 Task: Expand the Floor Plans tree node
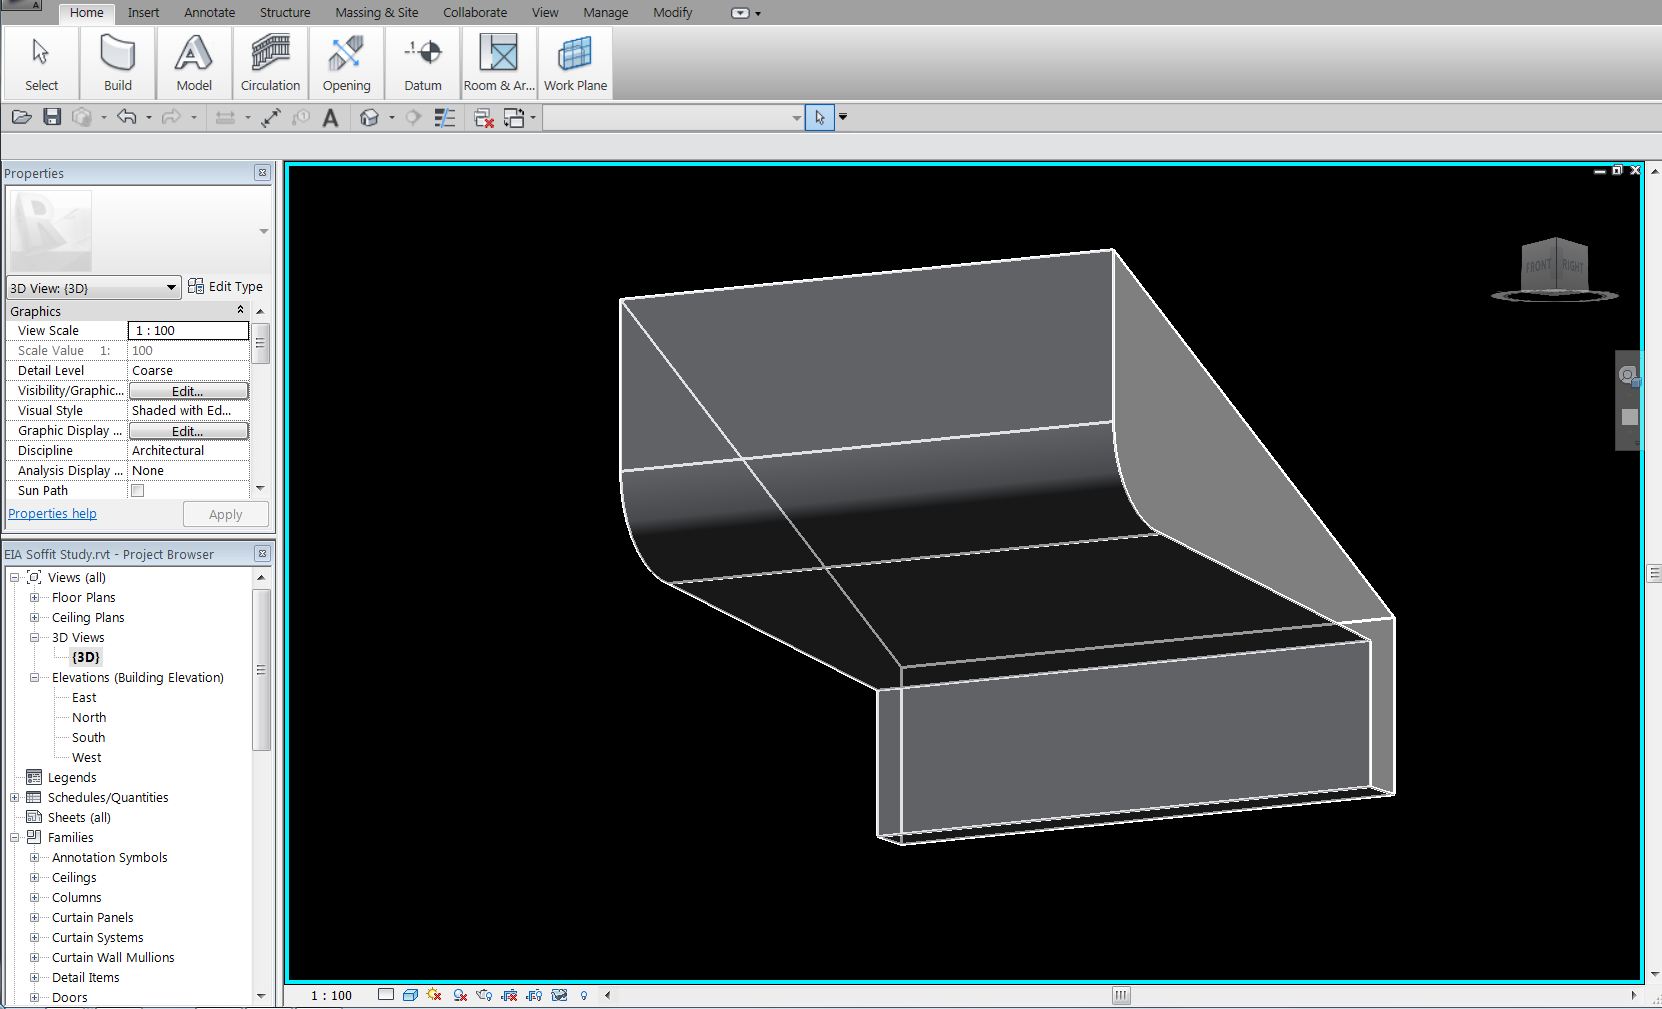(x=34, y=598)
